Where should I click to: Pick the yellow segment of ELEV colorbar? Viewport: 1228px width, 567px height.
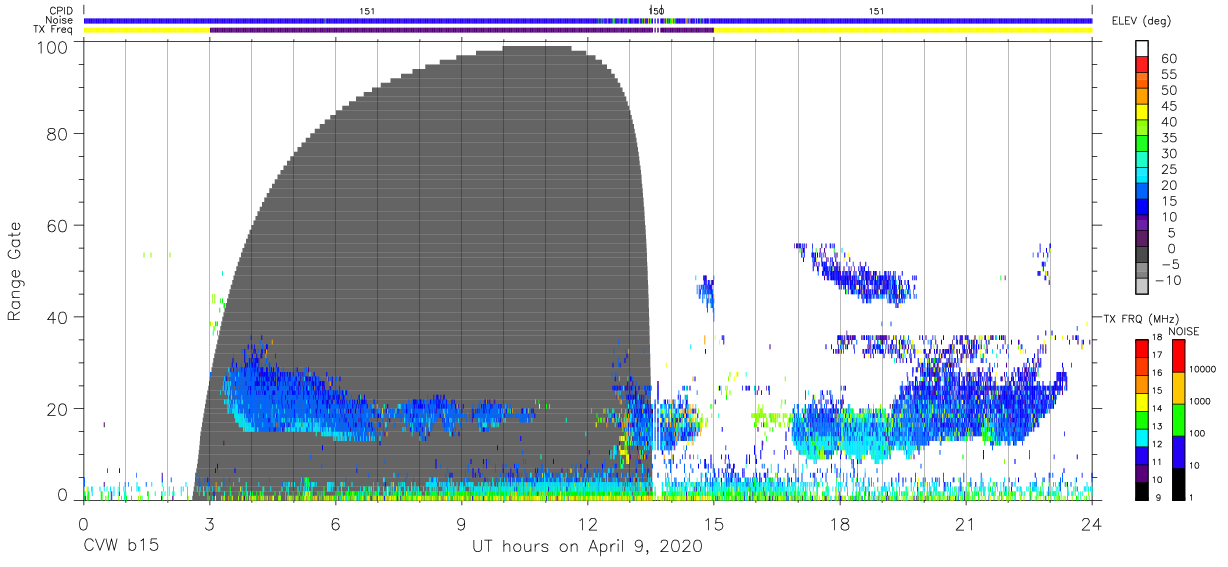1144,113
